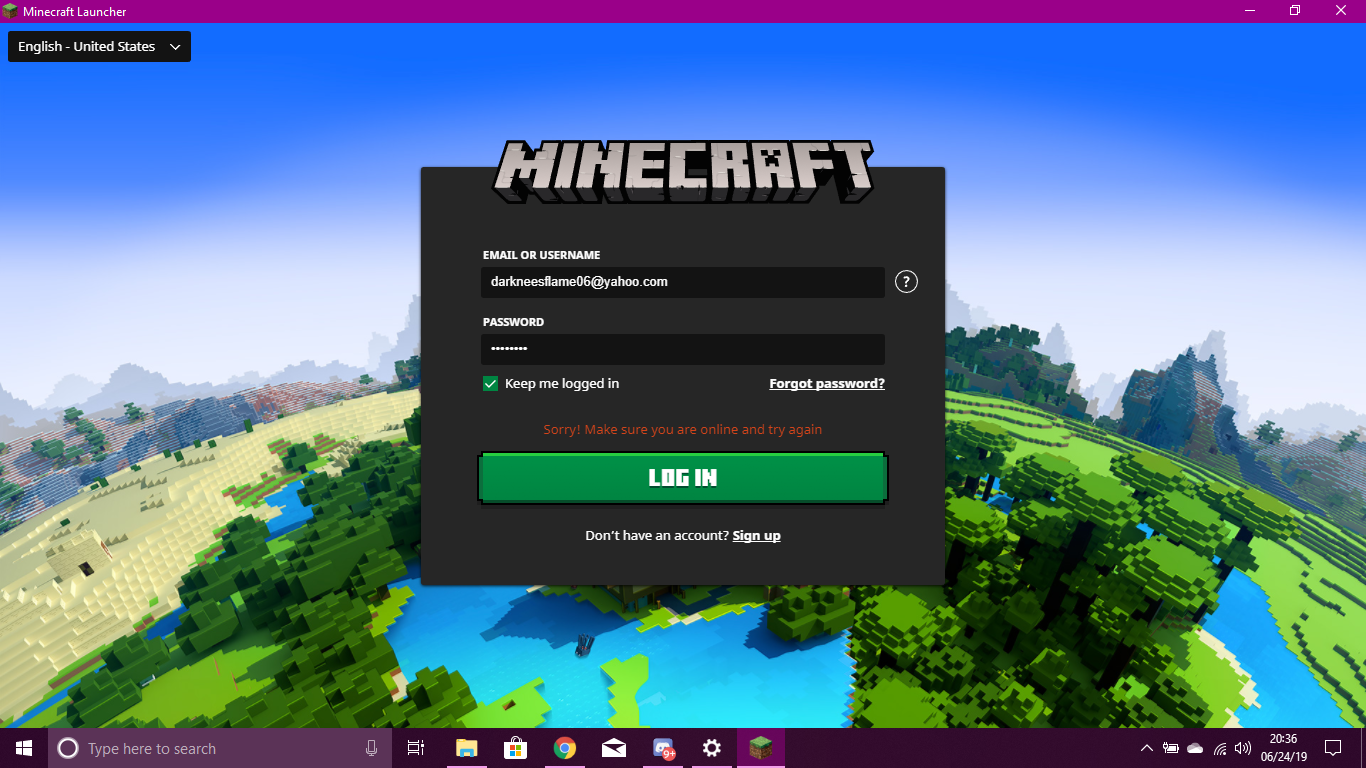Uncheck the Keep me logged in checkbox
This screenshot has height=768, width=1366.
tap(490, 384)
